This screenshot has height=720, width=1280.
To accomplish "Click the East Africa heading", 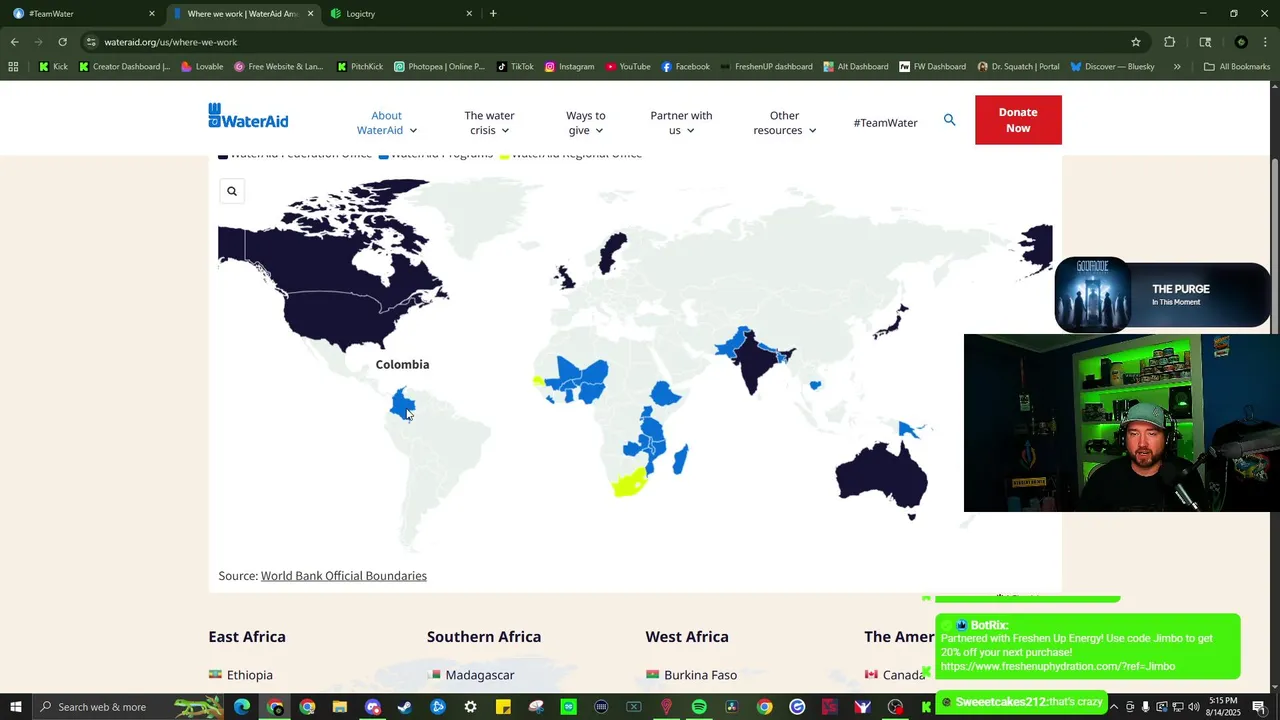I will 247,637.
